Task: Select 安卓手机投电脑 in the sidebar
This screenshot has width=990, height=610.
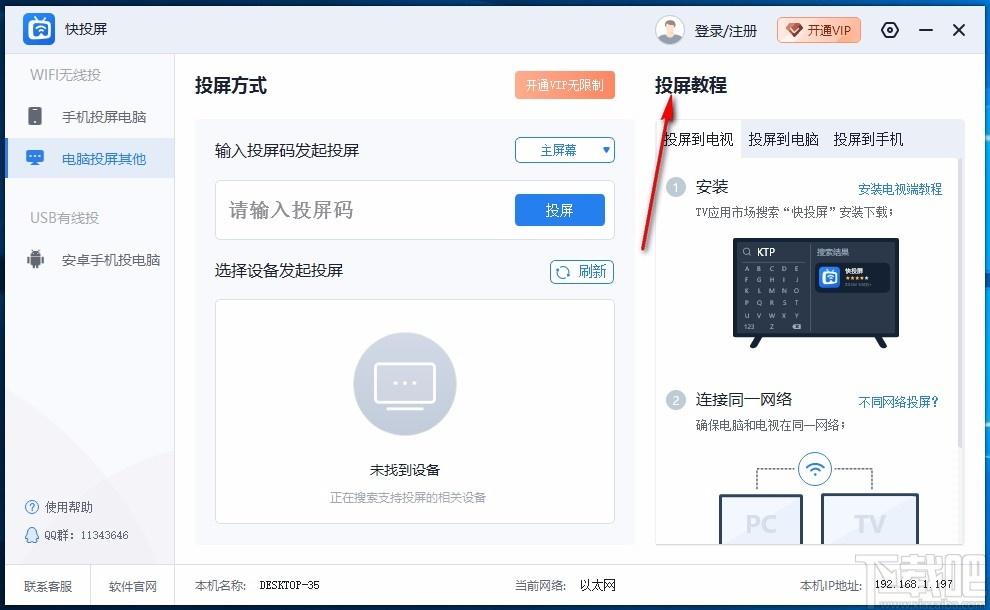Action: 90,260
